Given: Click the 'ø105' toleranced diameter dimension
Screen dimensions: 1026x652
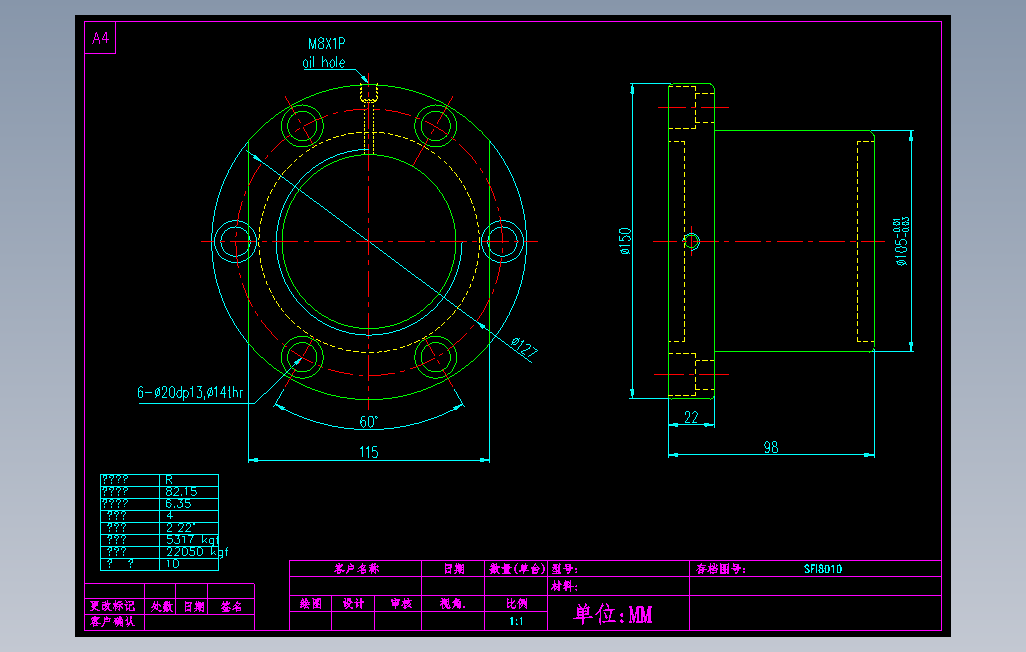Looking at the screenshot, I should click(x=901, y=242).
